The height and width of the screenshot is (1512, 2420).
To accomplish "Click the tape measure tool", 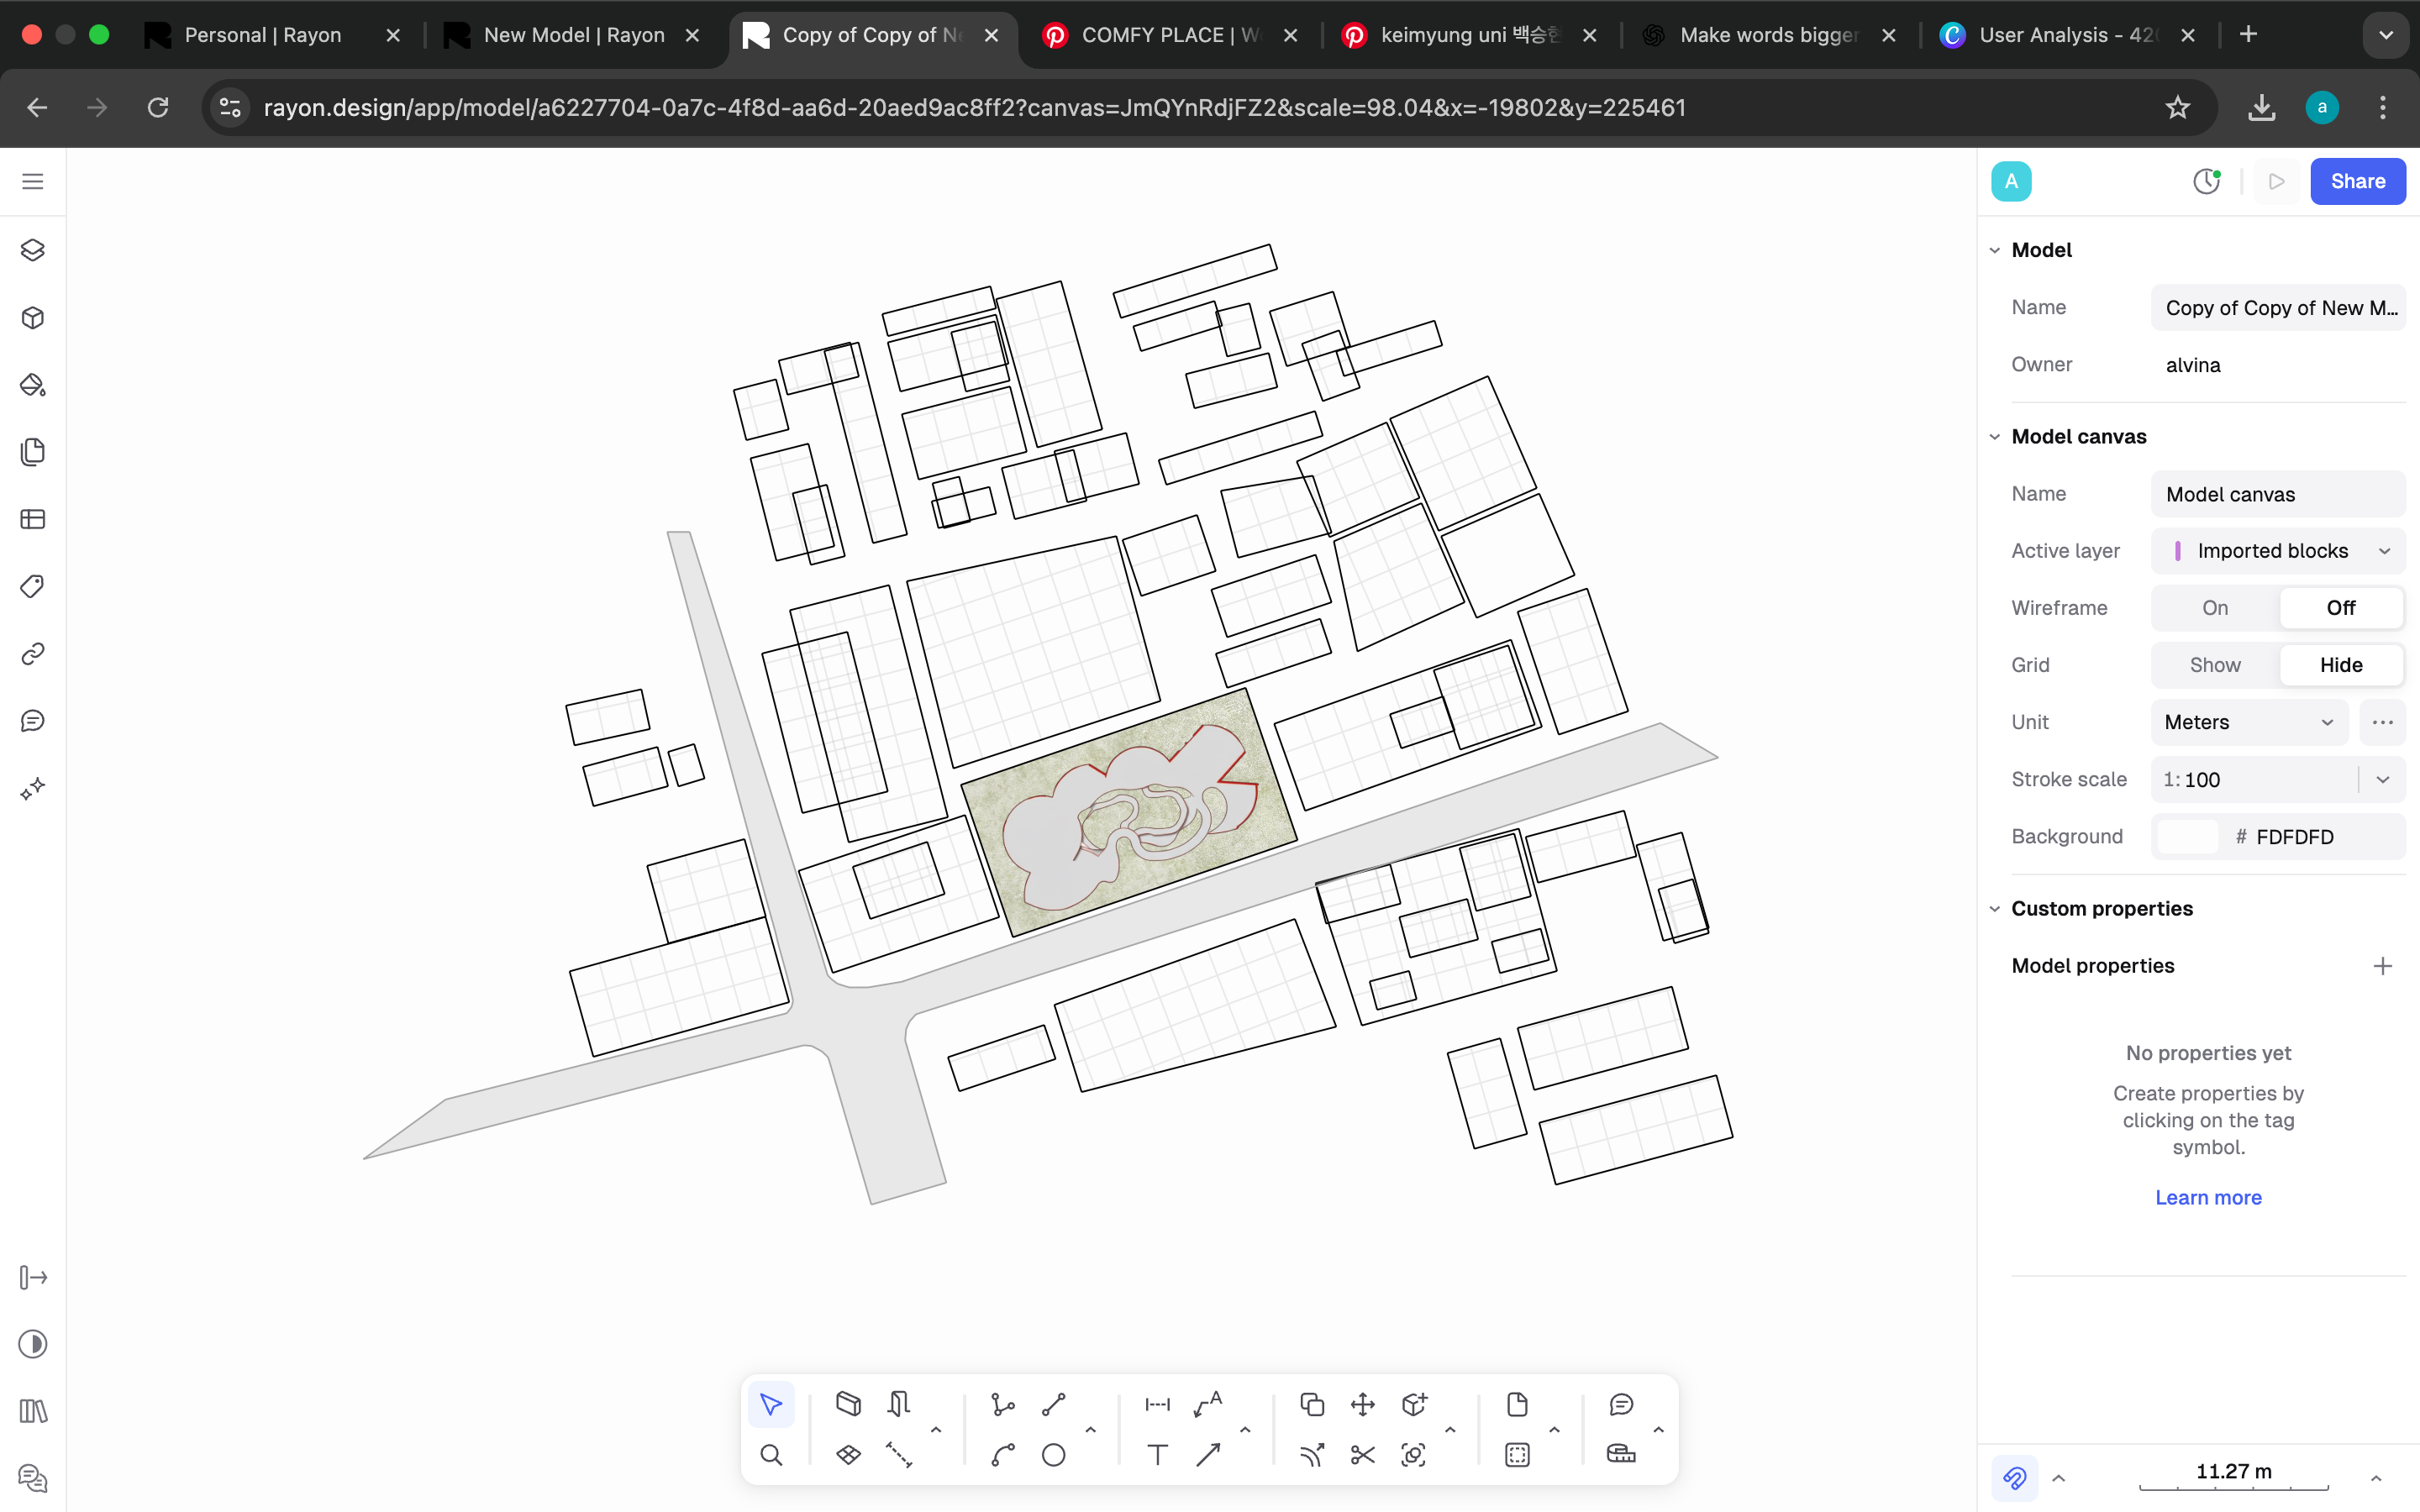I will 1621,1455.
